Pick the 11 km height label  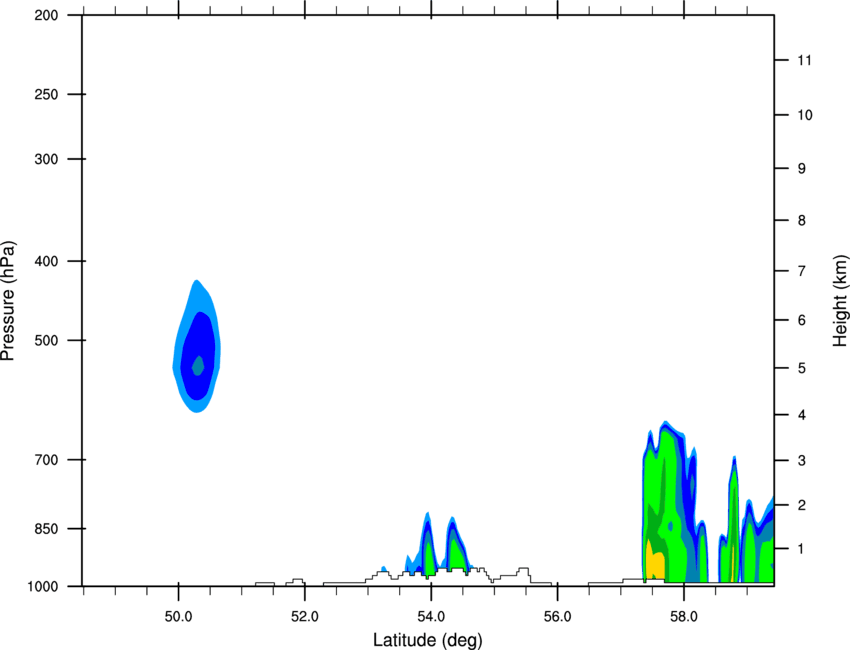805,60
